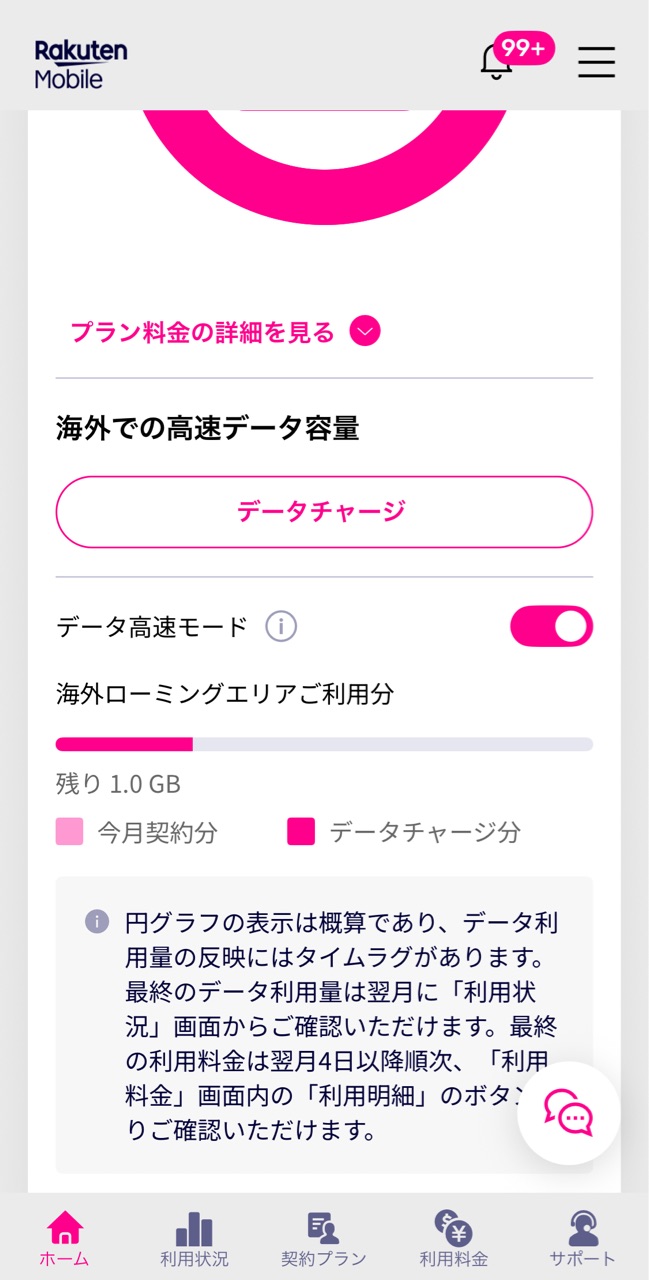This screenshot has width=649, height=1280.
Task: Click the 今月契約分 light pink swatch
Action: [69, 831]
